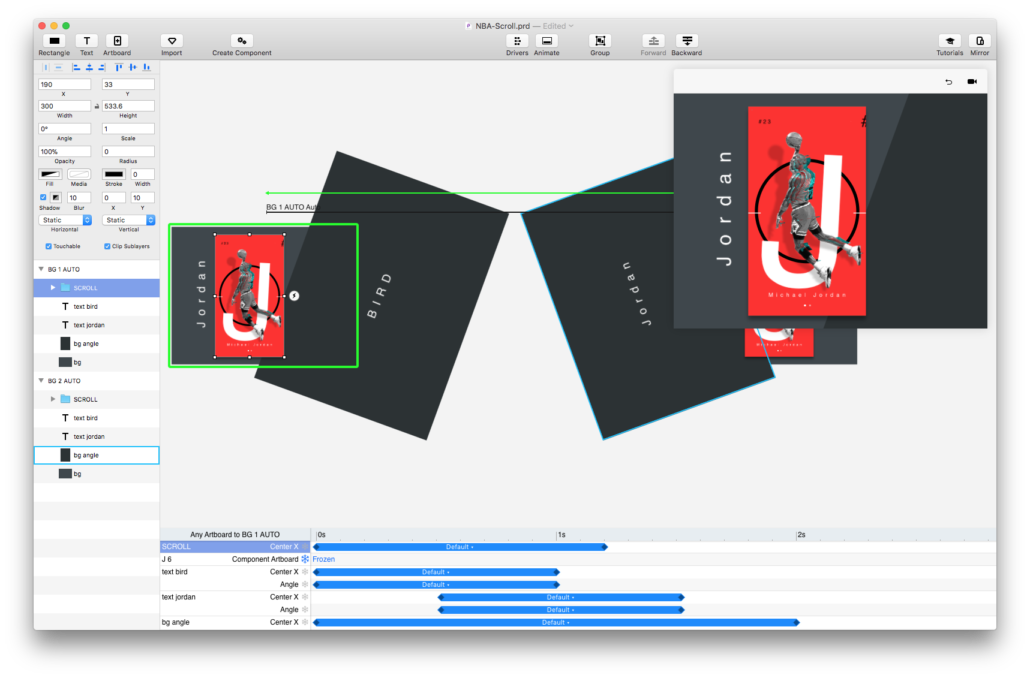Freeze the text jordan Center X animation
This screenshot has width=1030, height=678.
tap(305, 597)
